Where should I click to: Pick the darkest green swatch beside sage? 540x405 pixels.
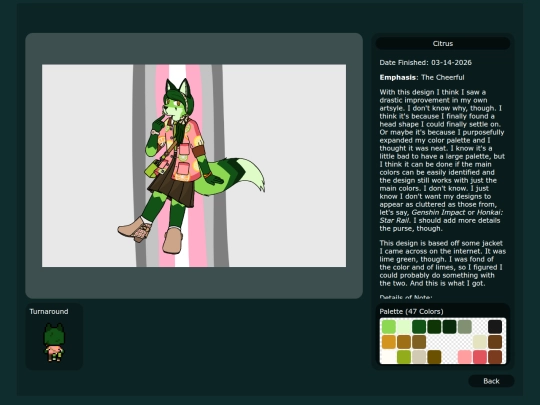pos(449,327)
